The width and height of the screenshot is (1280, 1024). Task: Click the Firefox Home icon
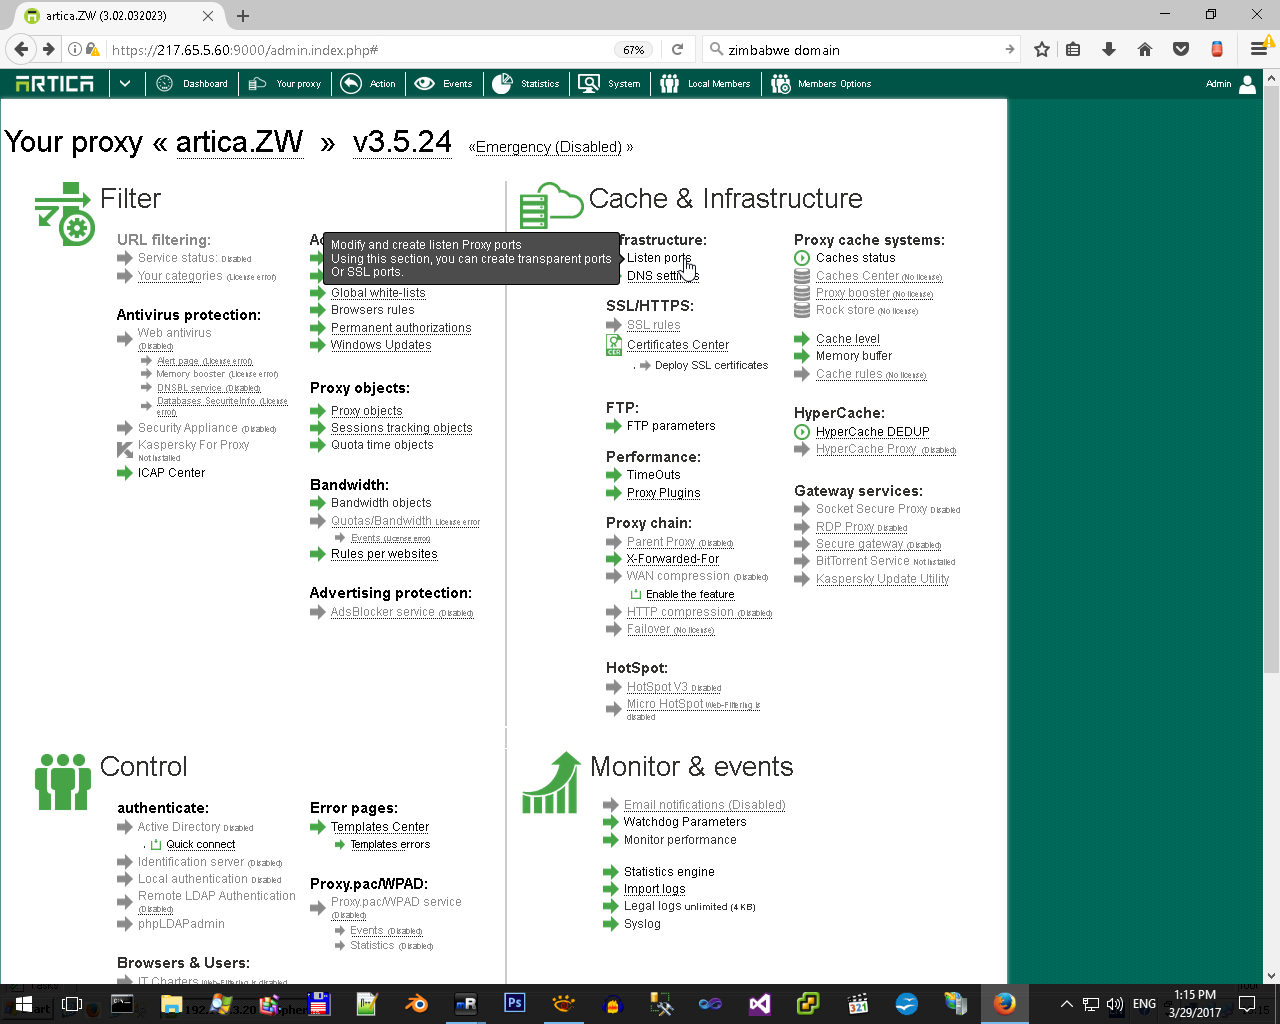pyautogui.click(x=1145, y=49)
